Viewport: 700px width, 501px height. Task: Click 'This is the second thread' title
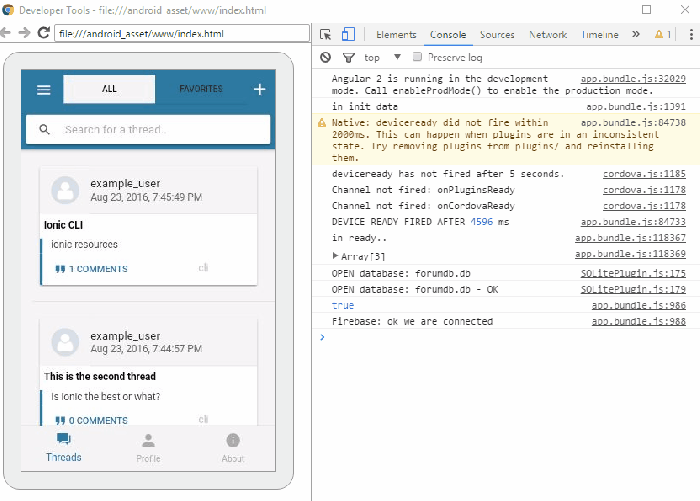(x=100, y=376)
